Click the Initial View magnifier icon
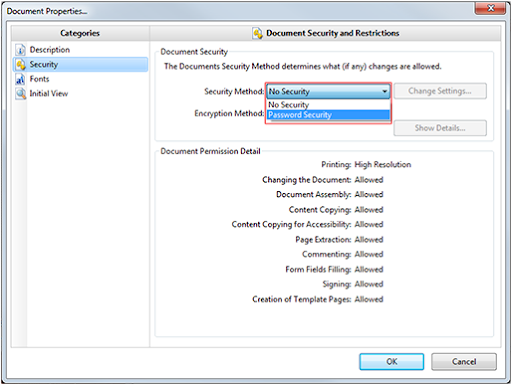This screenshot has height=385, width=512. (x=20, y=94)
